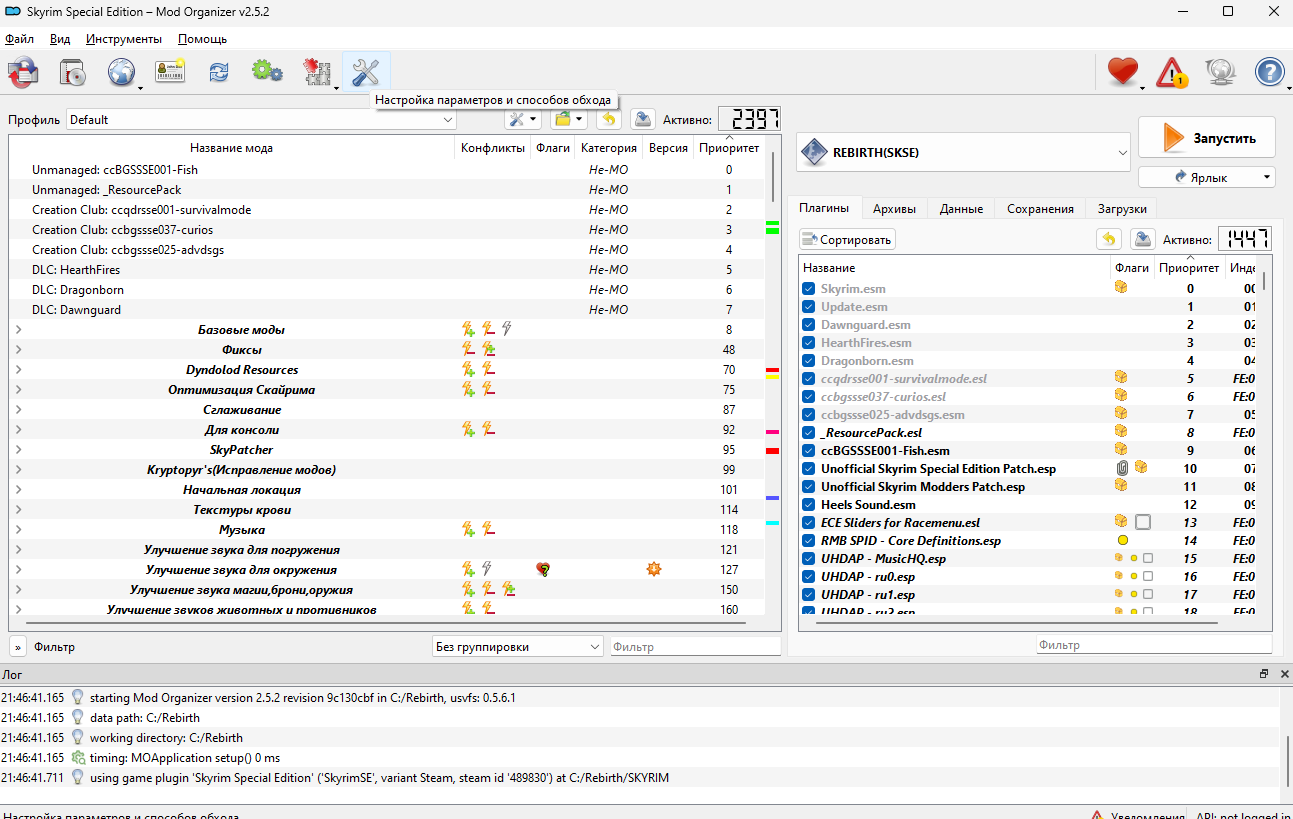The width and height of the screenshot is (1293, 819).
Task: Click the Запустить launch button
Action: 1207,137
